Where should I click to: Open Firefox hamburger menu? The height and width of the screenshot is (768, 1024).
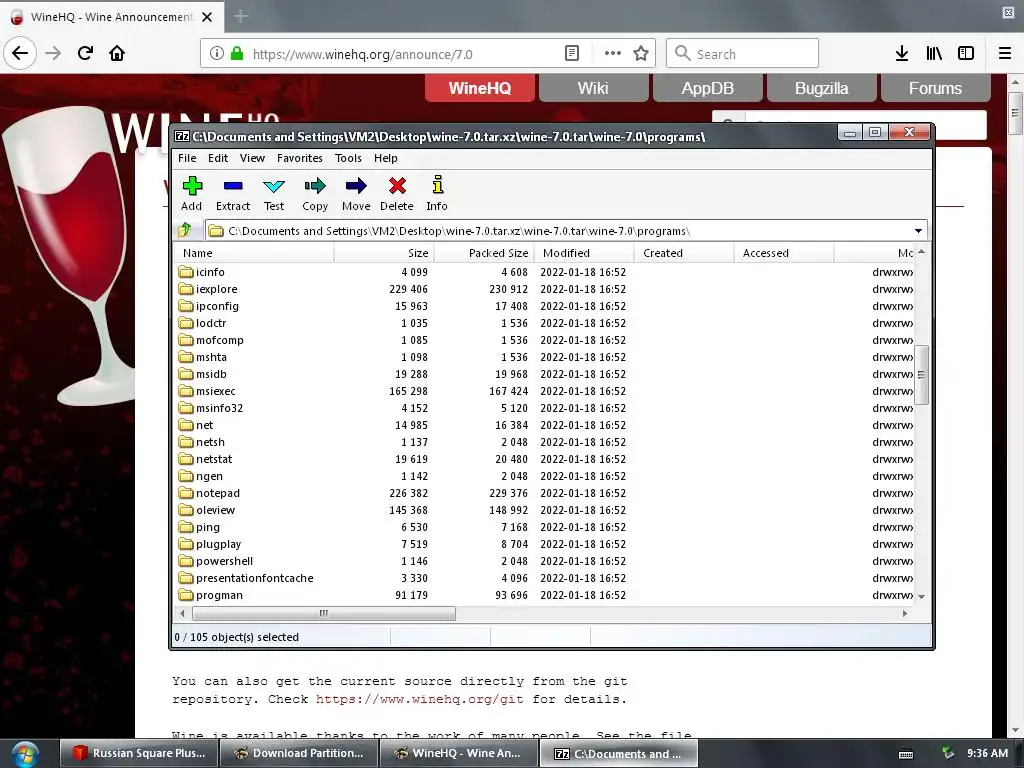click(x=1005, y=54)
